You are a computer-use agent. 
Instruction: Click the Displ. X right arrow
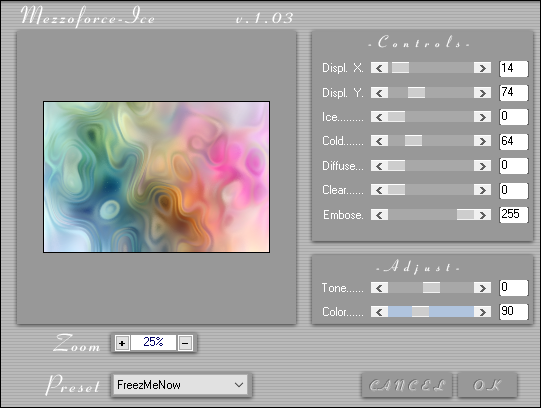pos(482,68)
